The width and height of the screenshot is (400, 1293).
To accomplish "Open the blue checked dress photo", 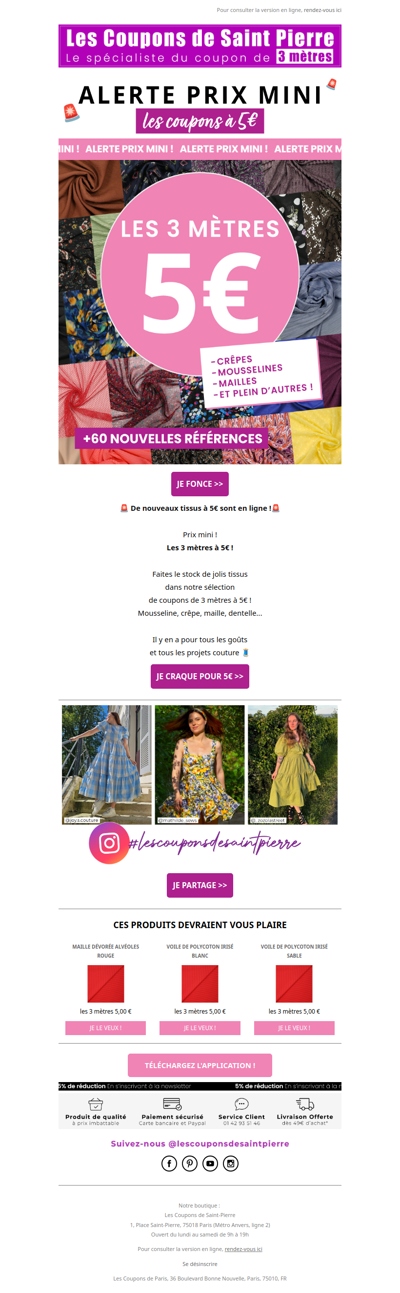I will [x=107, y=765].
